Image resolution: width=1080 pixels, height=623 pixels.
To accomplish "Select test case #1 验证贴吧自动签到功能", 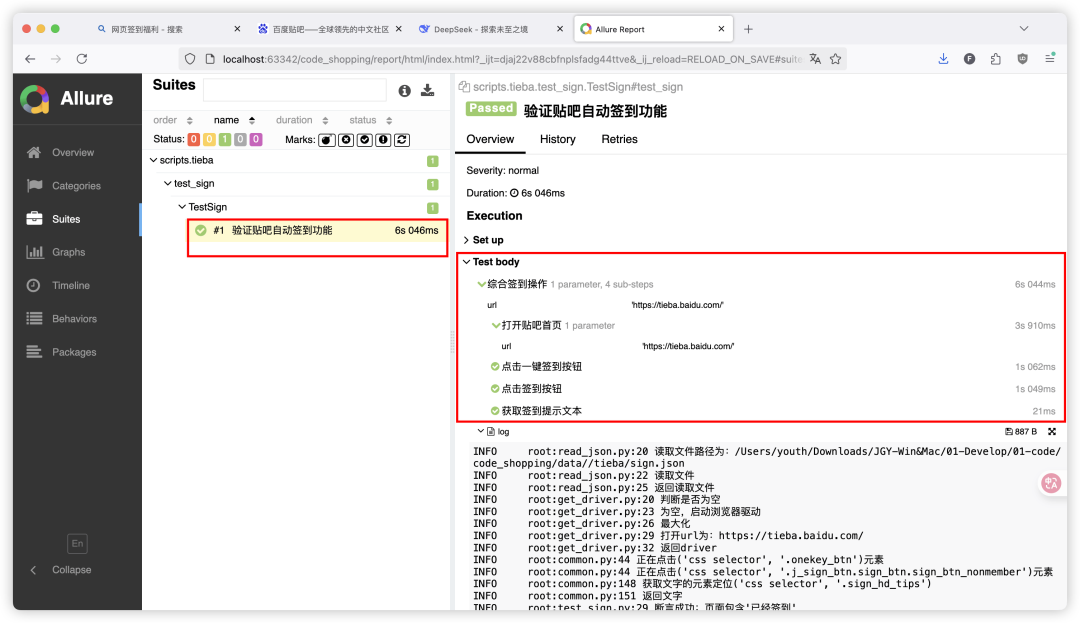I will 317,231.
